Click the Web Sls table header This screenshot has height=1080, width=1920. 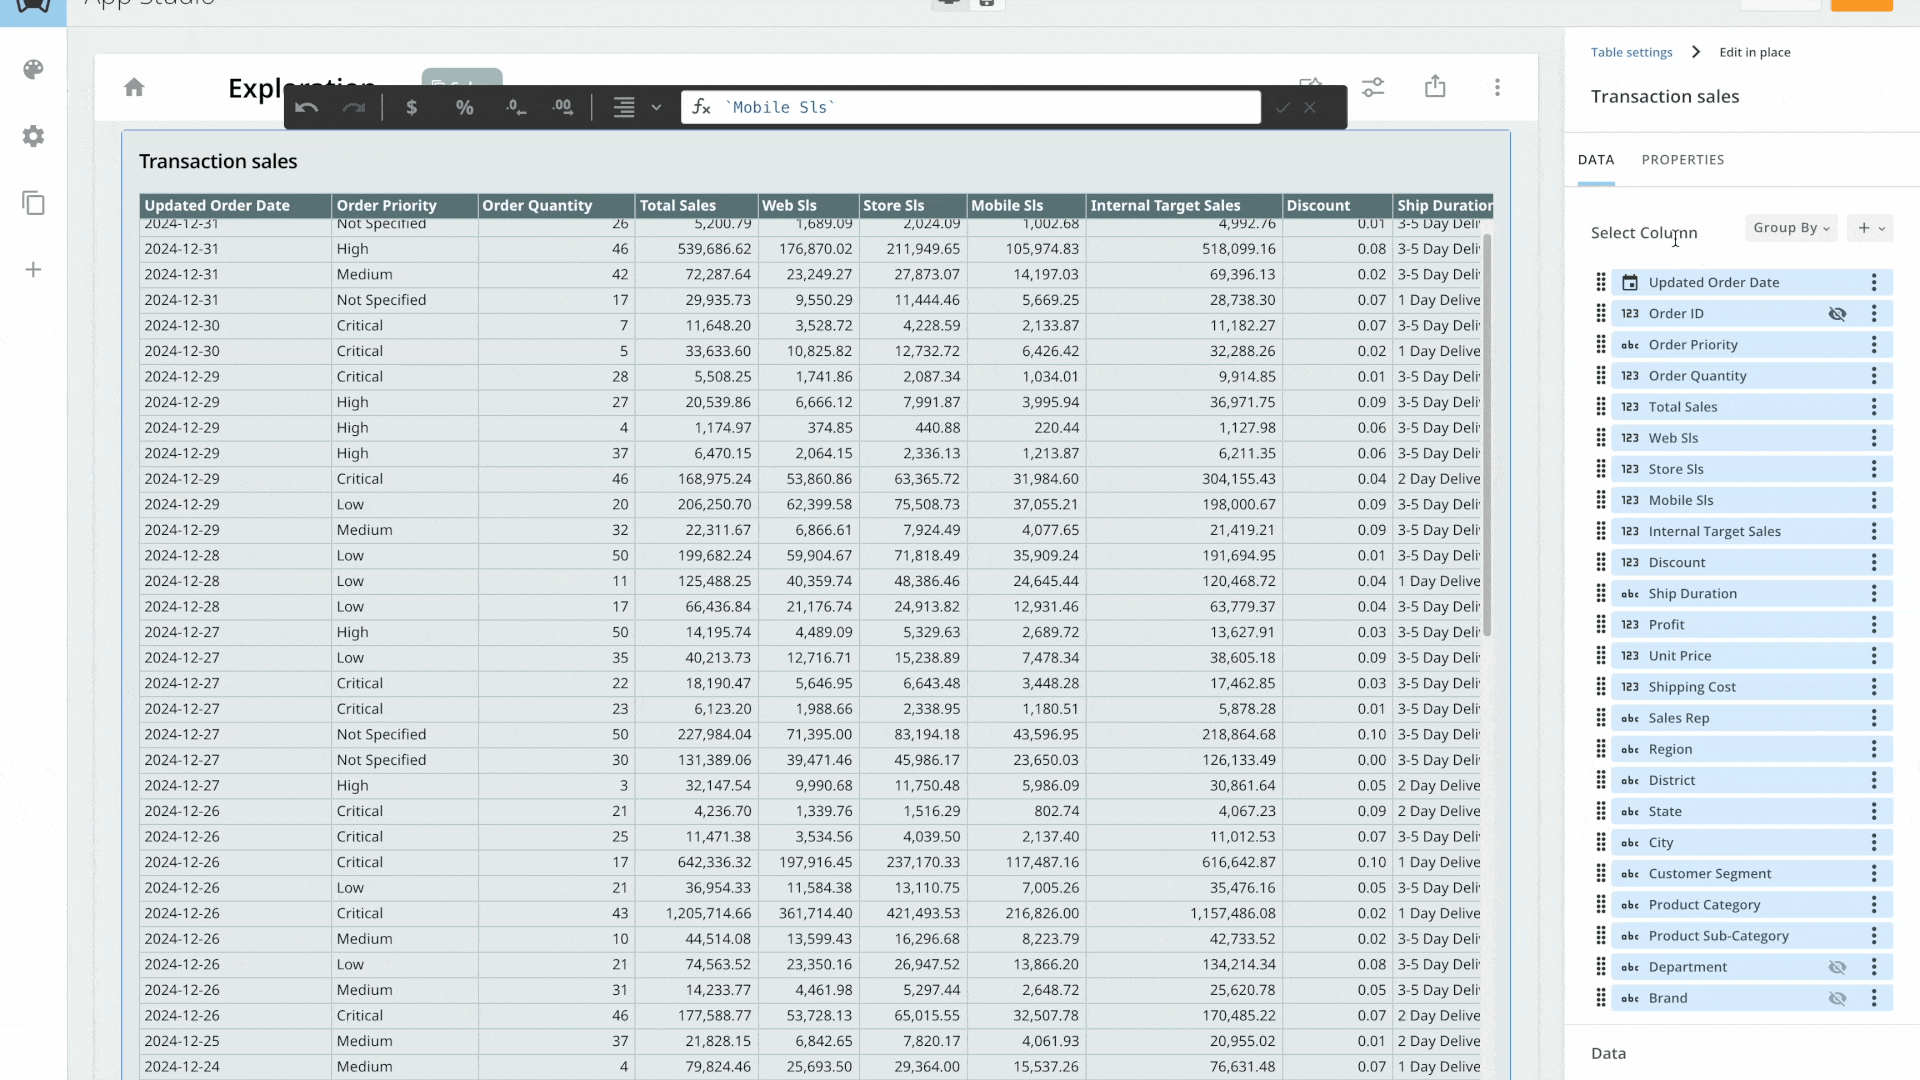point(808,205)
